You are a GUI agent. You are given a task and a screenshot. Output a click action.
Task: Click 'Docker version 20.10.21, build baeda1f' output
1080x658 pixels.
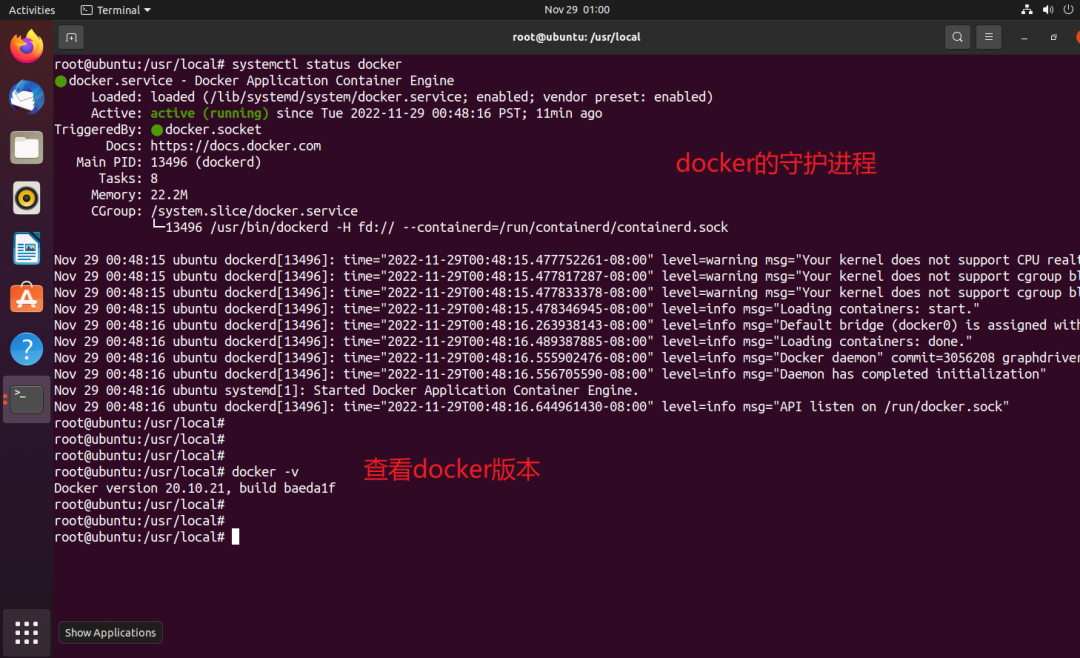pos(195,489)
